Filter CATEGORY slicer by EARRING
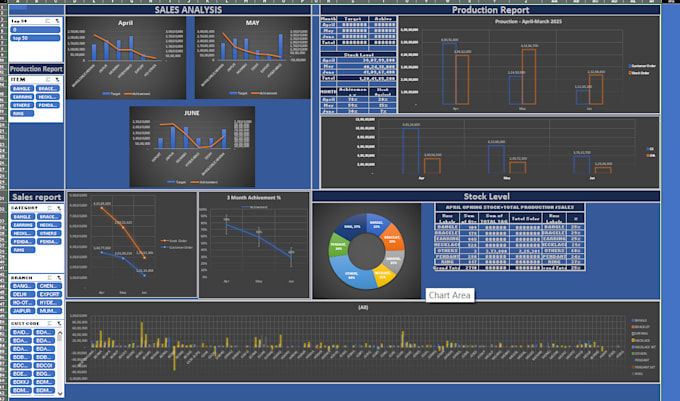This screenshot has height=401, width=680. click(x=22, y=225)
